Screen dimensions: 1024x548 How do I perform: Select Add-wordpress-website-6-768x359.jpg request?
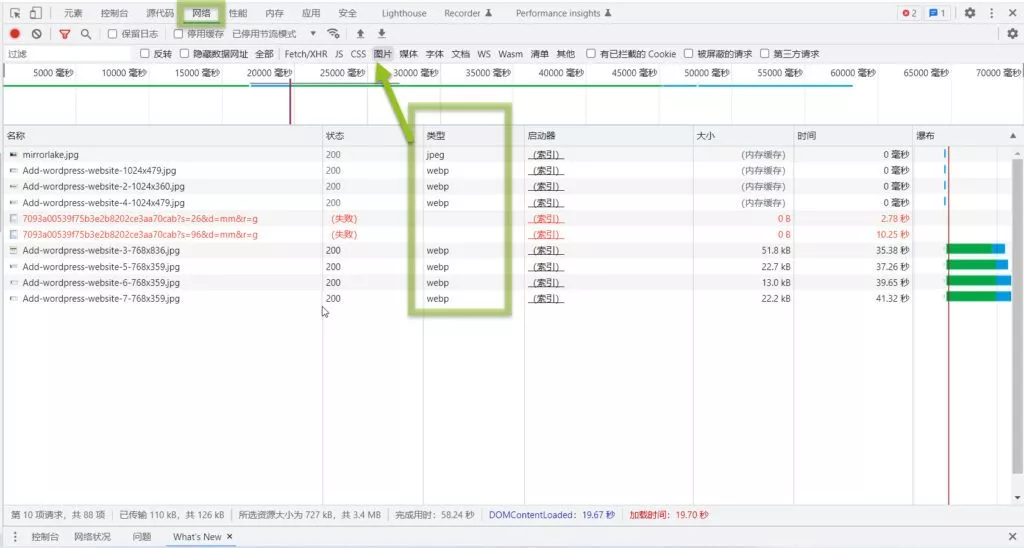pyautogui.click(x=101, y=282)
